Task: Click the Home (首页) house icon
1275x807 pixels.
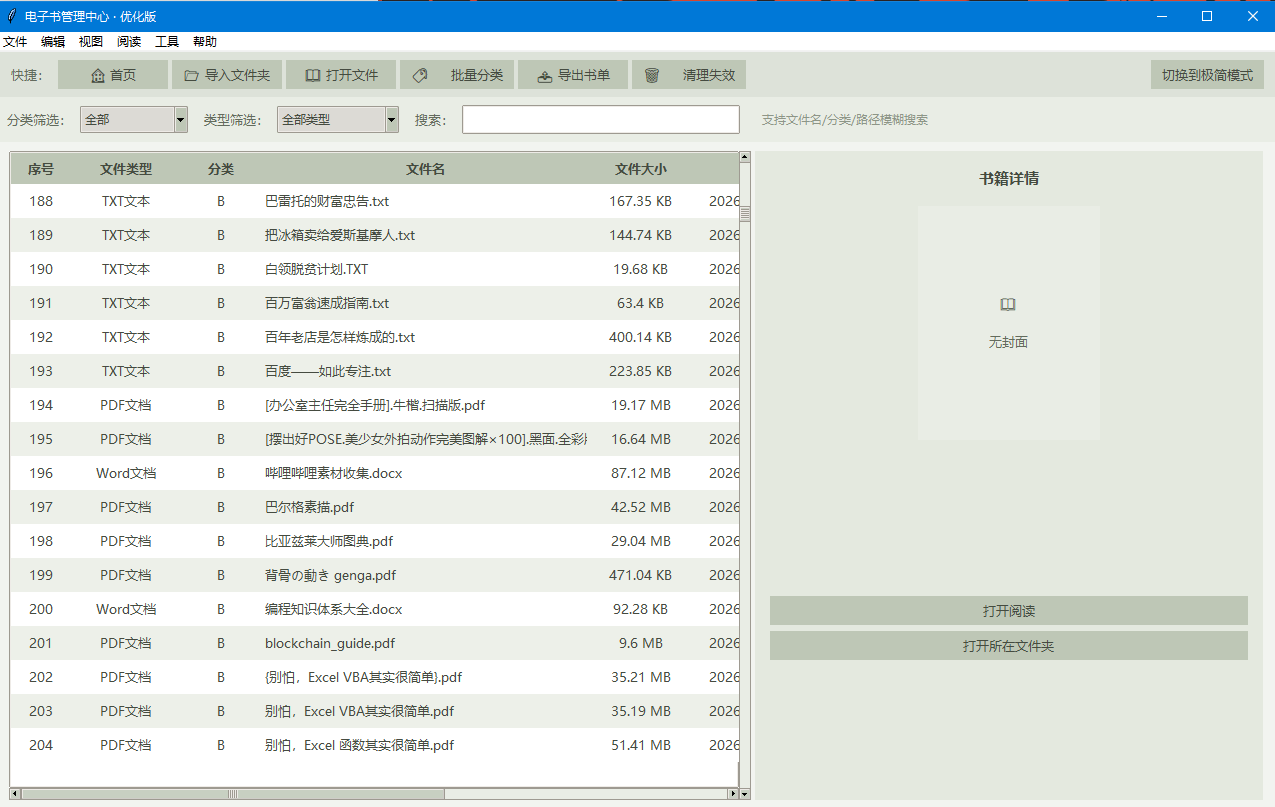Action: 98,75
